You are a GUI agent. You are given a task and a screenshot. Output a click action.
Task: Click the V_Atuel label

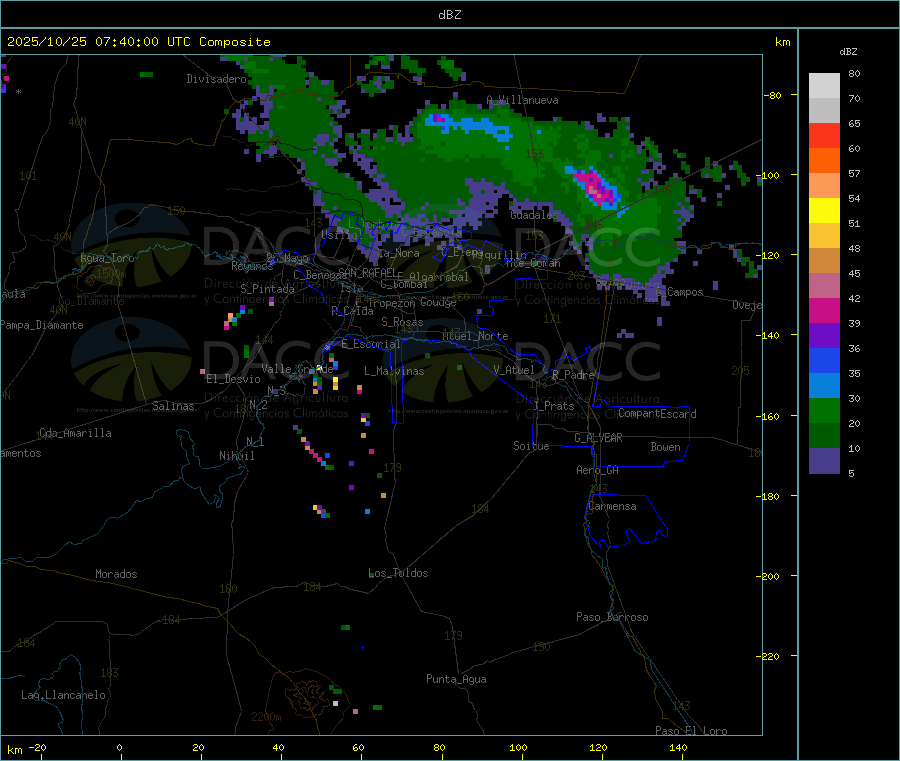point(514,370)
